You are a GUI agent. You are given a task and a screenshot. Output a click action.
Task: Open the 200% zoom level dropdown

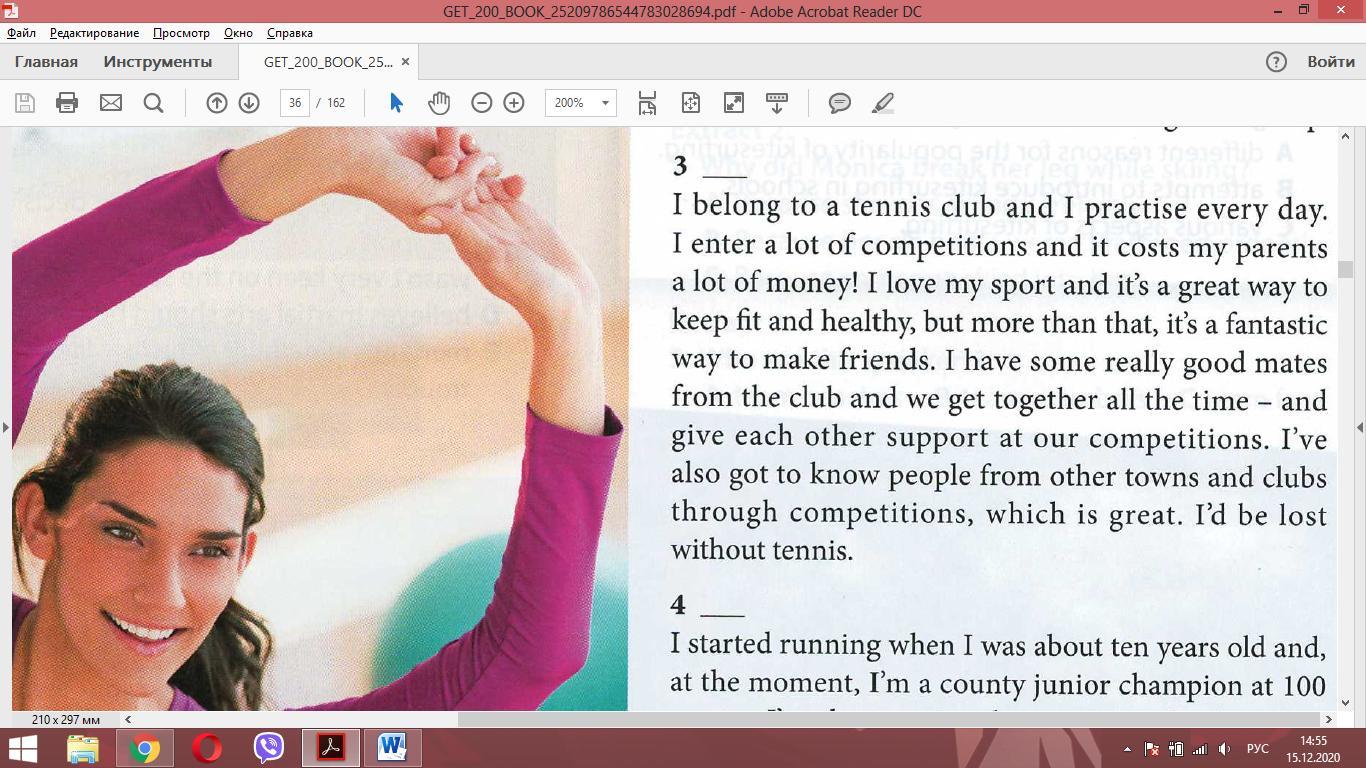coord(604,103)
